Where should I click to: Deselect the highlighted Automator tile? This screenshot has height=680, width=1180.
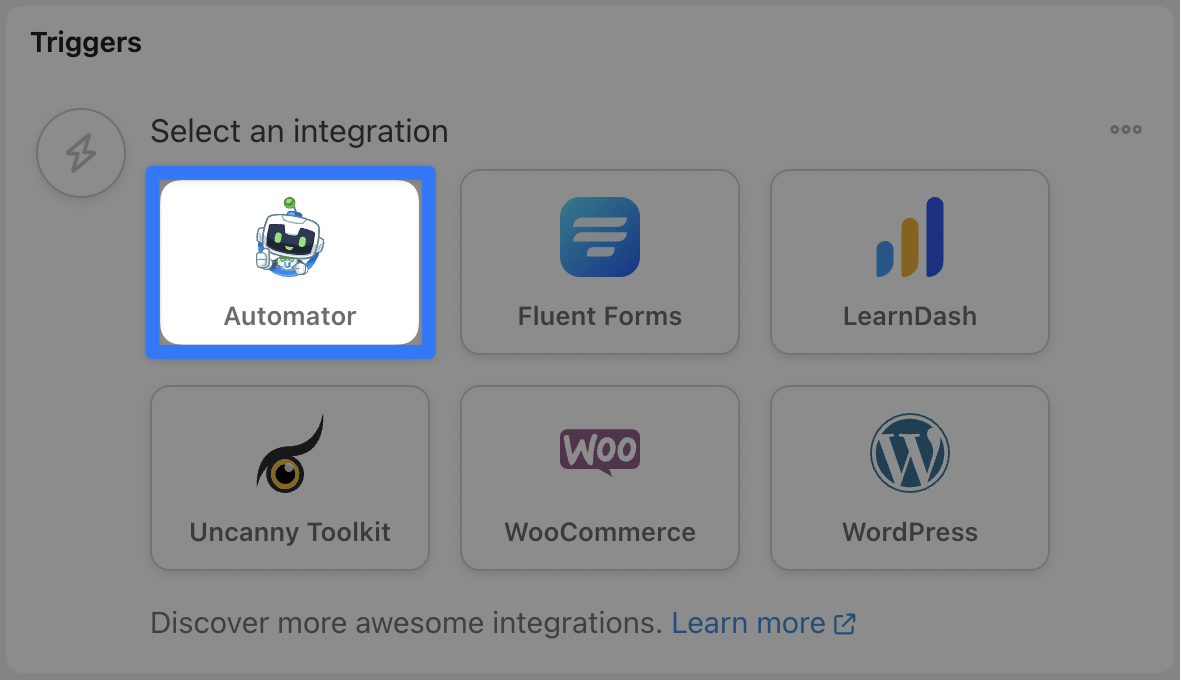[x=290, y=262]
